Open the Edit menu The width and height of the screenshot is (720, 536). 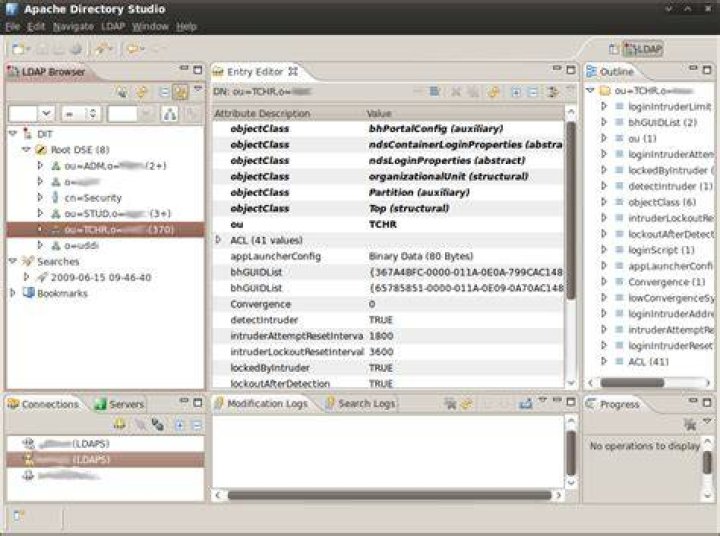pyautogui.click(x=36, y=27)
